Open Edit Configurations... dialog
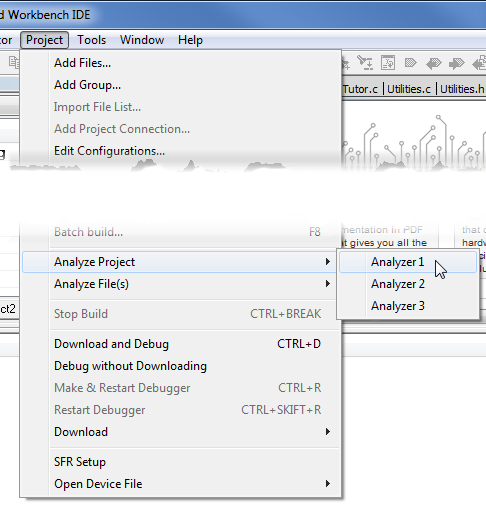 click(x=180, y=151)
